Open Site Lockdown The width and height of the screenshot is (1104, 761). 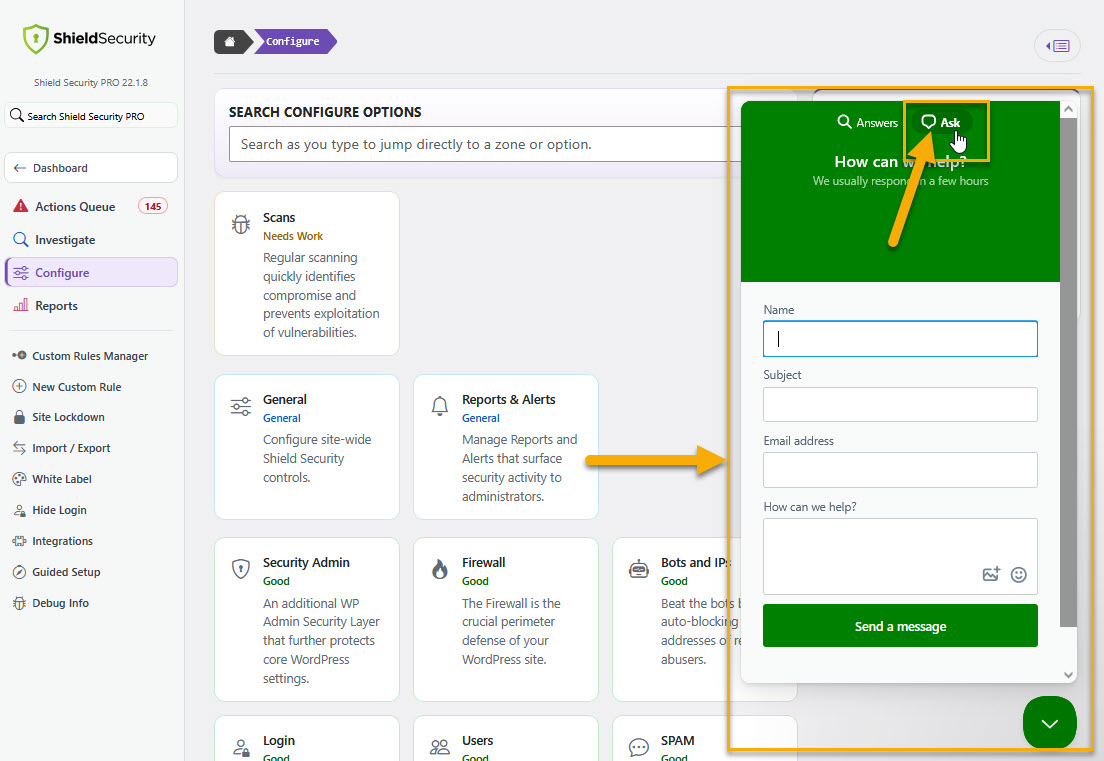tap(68, 417)
